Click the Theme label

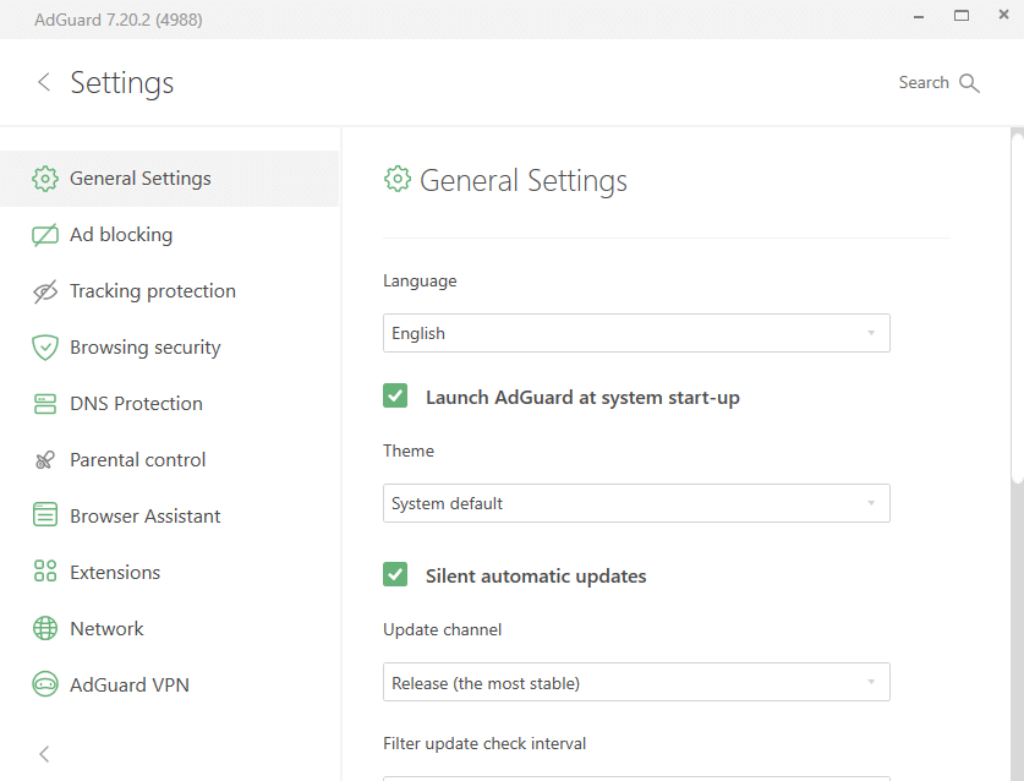tap(408, 451)
